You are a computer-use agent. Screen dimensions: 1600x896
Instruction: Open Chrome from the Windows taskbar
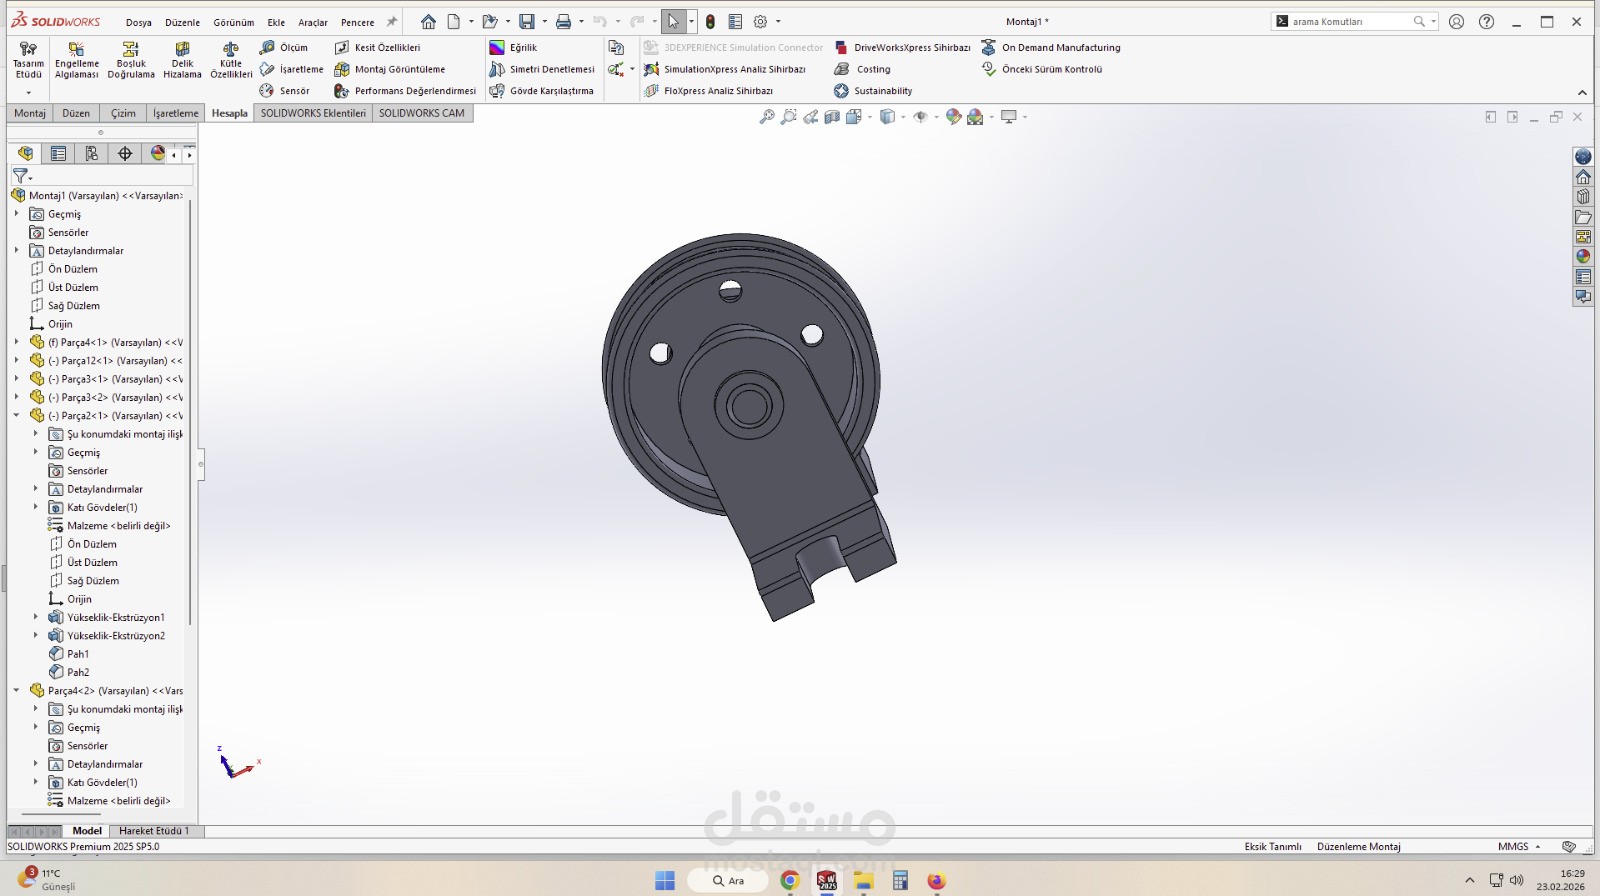(x=790, y=881)
